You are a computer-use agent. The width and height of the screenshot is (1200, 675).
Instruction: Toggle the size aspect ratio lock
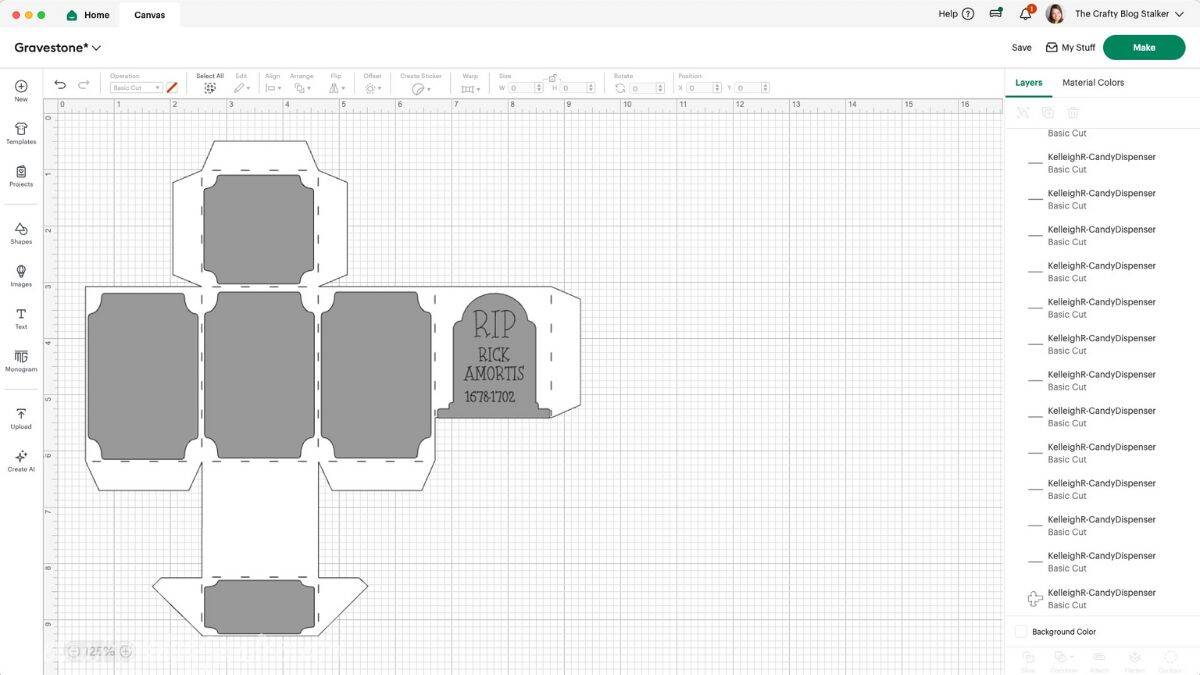pyautogui.click(x=552, y=78)
